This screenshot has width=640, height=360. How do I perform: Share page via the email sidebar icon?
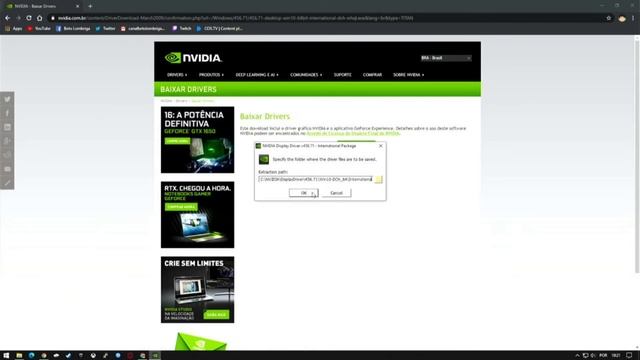(7, 169)
